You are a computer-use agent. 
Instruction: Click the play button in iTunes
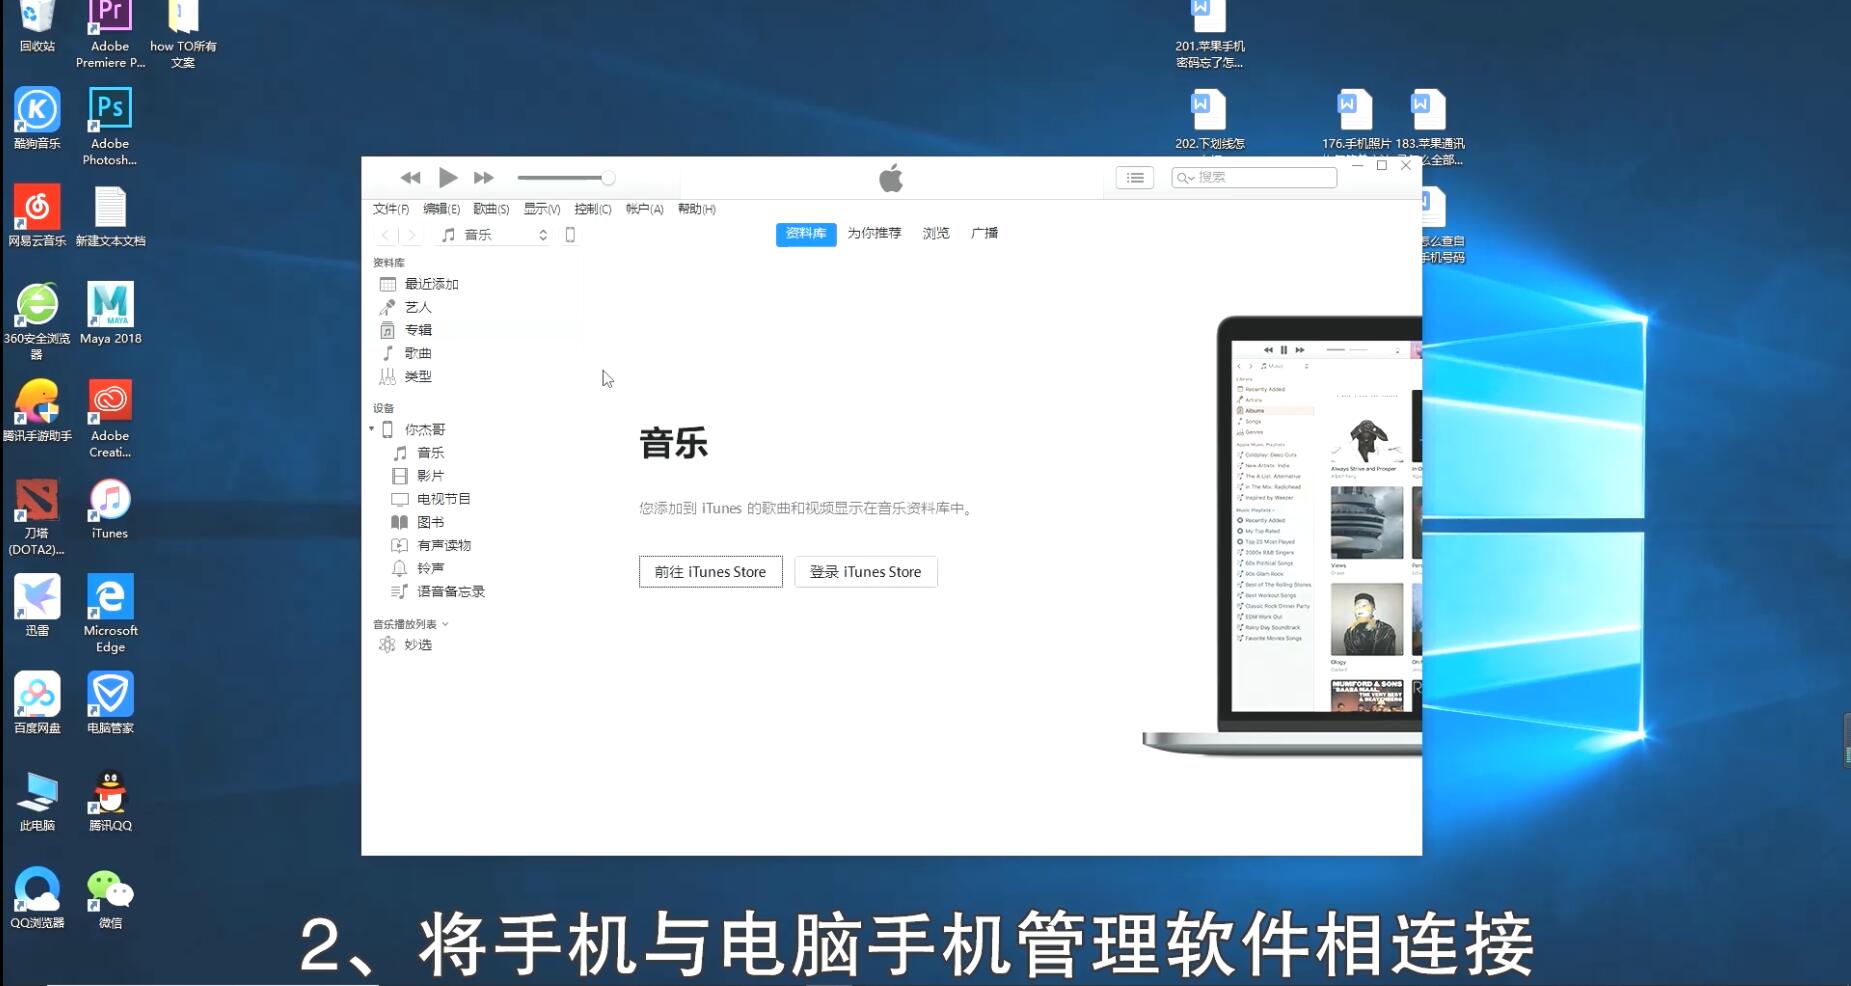tap(448, 178)
